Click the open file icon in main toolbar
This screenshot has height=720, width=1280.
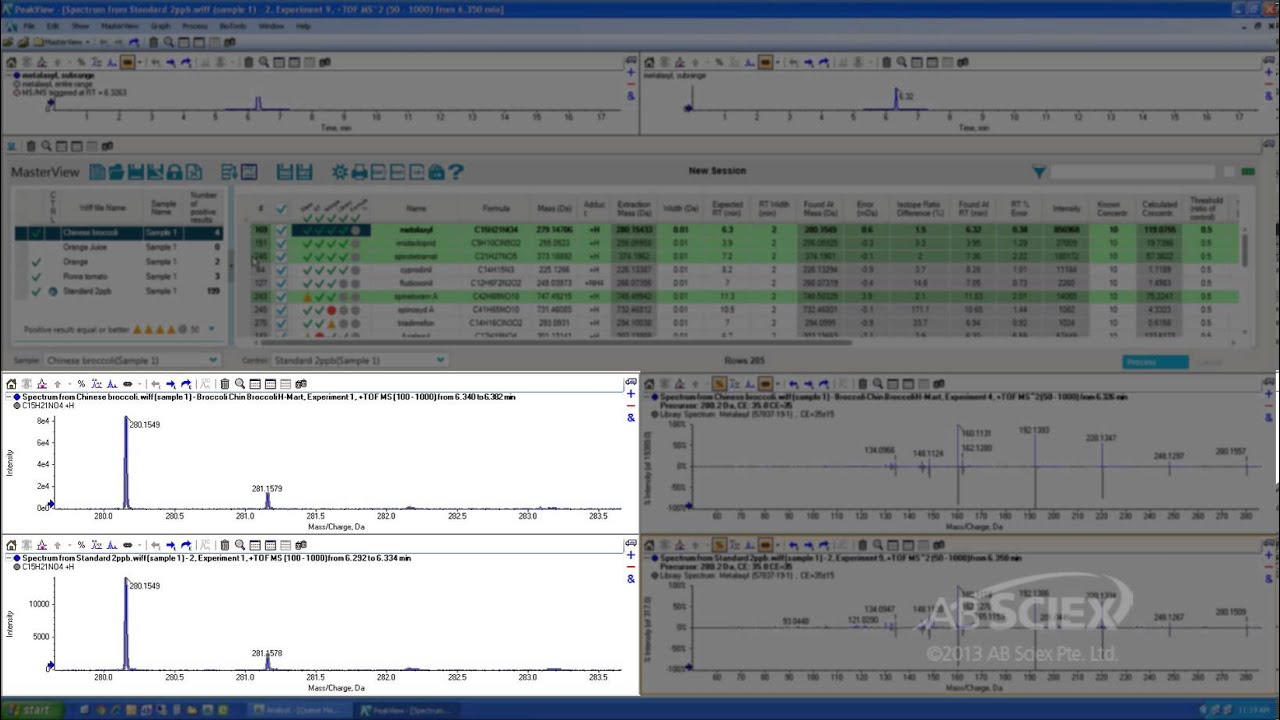point(9,42)
